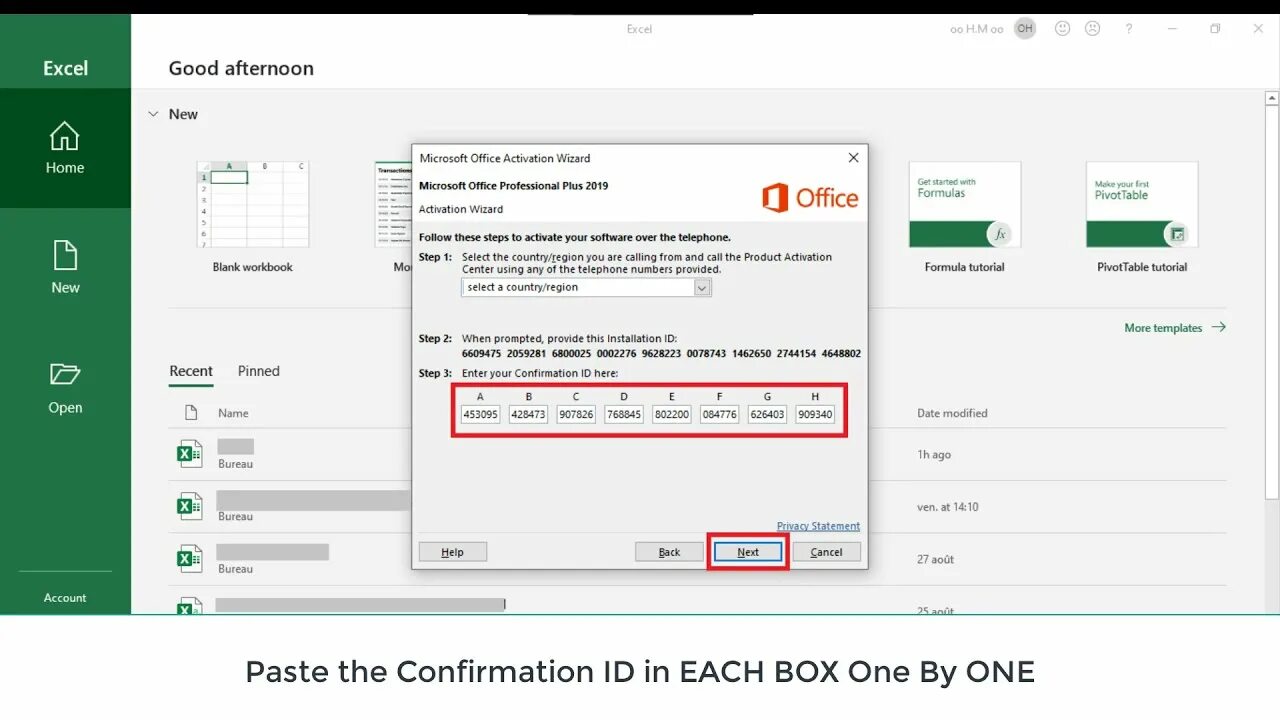This screenshot has width=1280, height=720.
Task: Click Confirmation ID field H
Action: tap(815, 414)
